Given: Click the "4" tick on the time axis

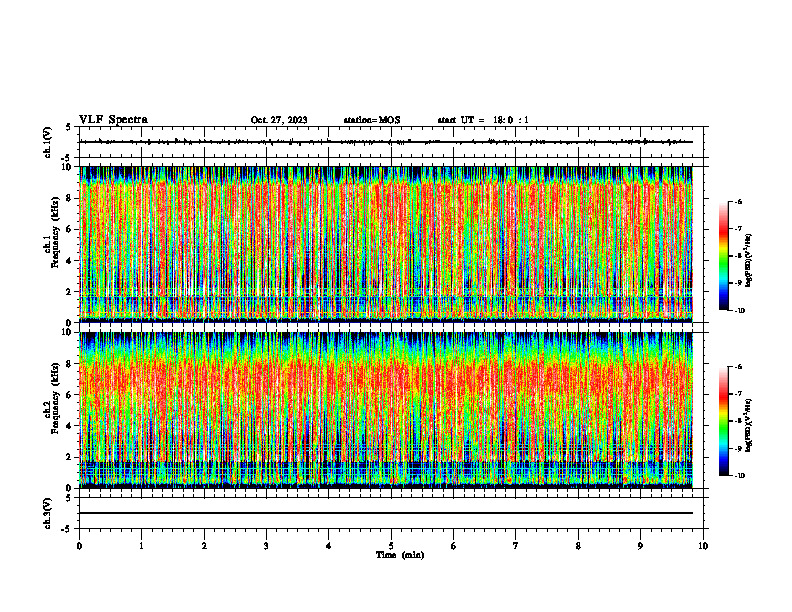Looking at the screenshot, I should tap(329, 546).
